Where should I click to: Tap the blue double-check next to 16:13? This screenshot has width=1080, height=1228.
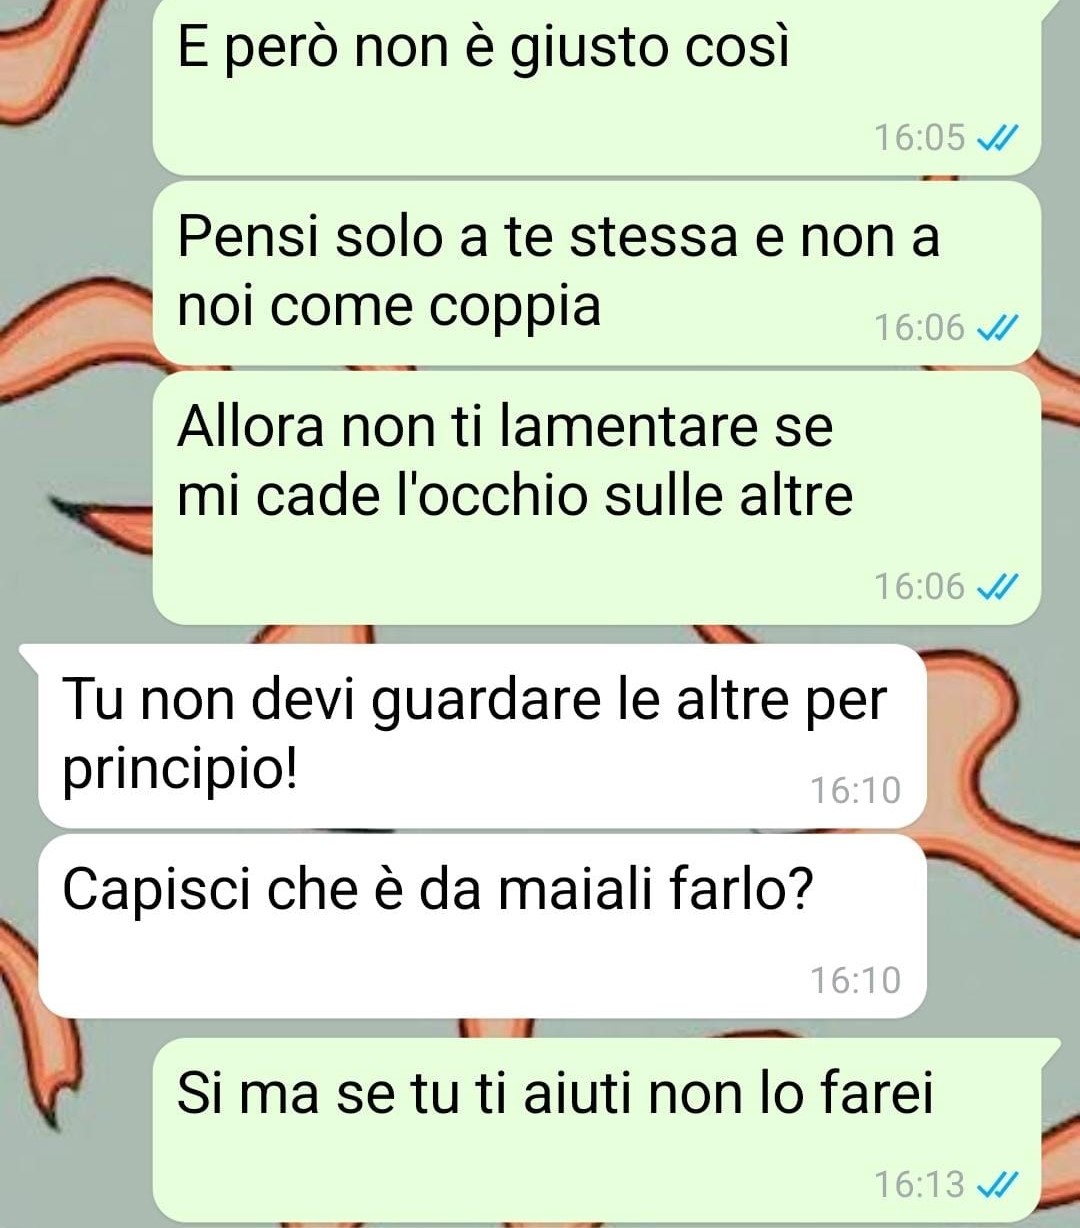pyautogui.click(x=996, y=1184)
